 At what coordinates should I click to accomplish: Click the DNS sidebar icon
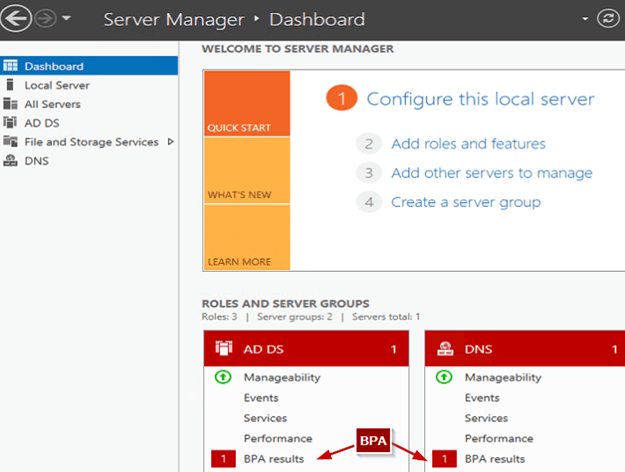point(10,160)
